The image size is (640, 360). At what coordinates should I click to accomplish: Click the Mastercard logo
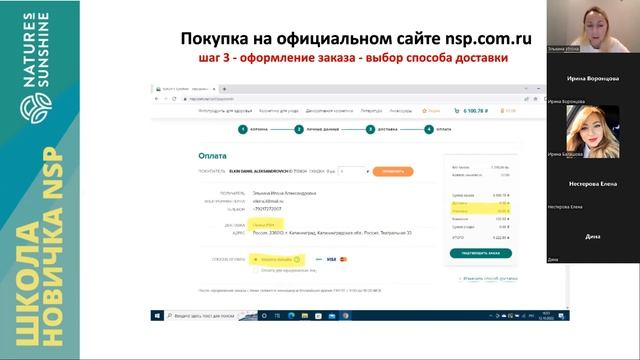tap(343, 260)
